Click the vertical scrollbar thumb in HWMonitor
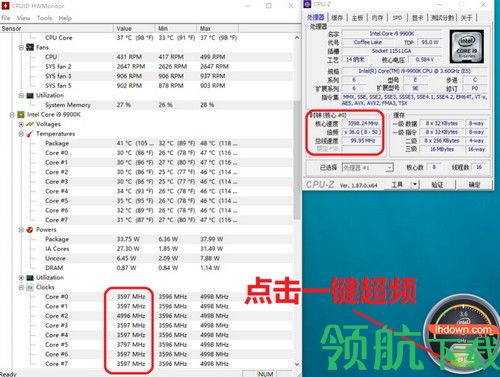The width and height of the screenshot is (500, 377). (297, 160)
